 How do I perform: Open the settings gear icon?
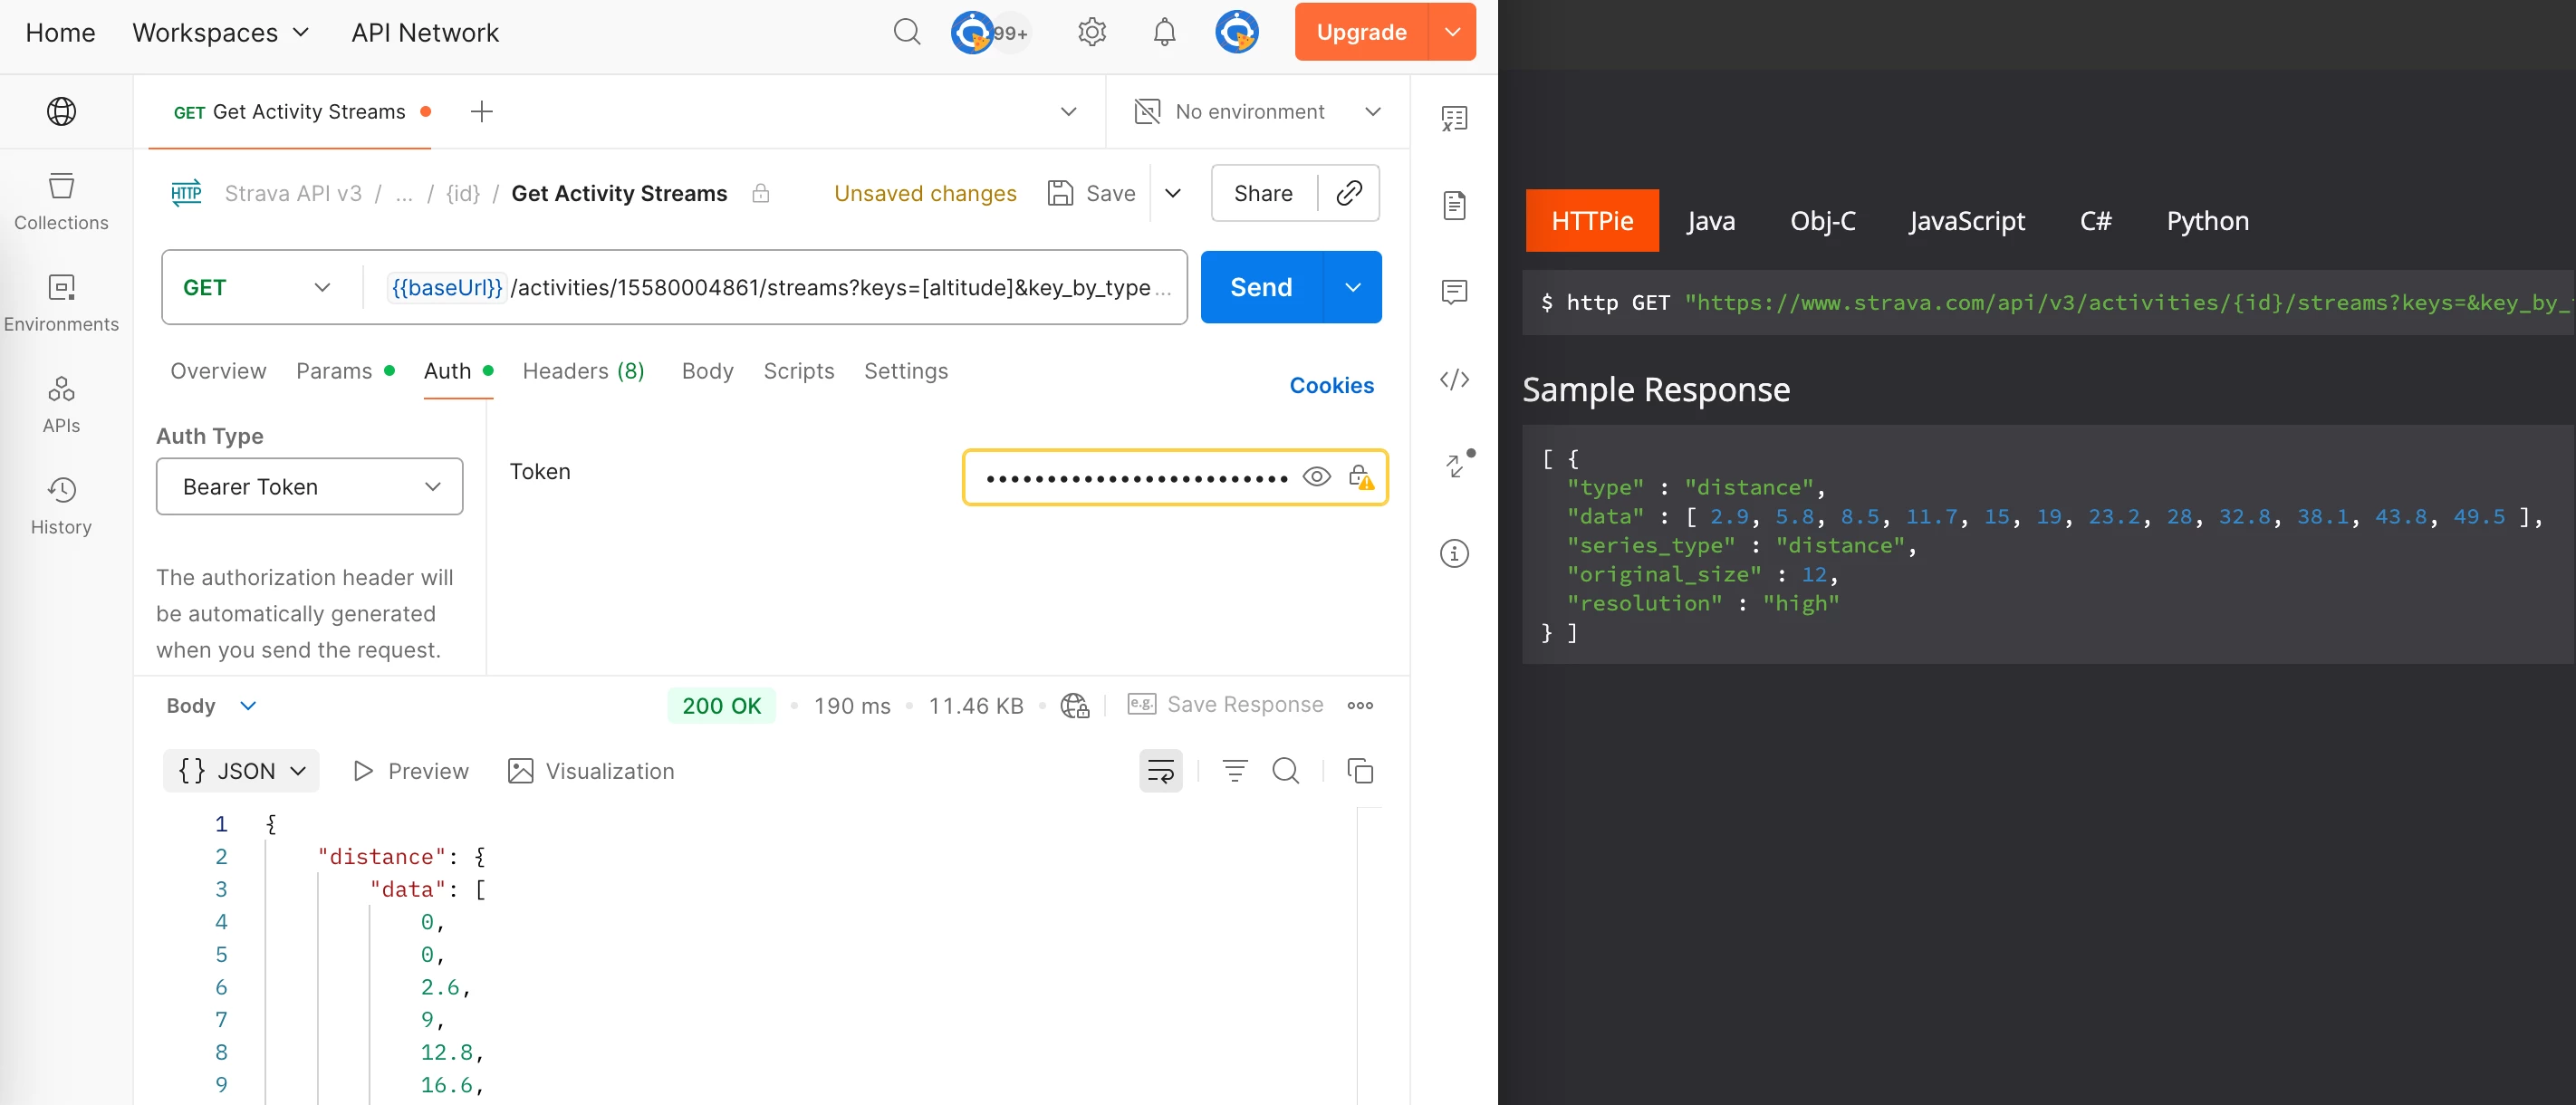(x=1091, y=32)
